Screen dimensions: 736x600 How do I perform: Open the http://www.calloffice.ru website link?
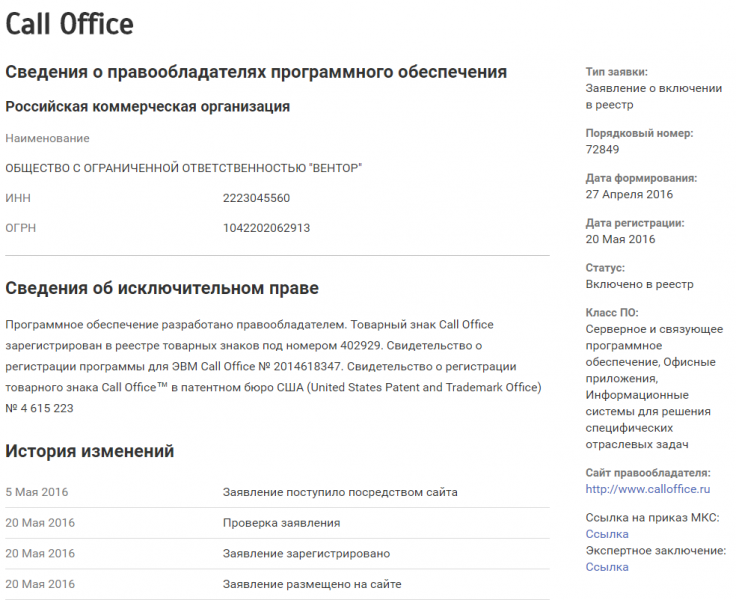[647, 489]
